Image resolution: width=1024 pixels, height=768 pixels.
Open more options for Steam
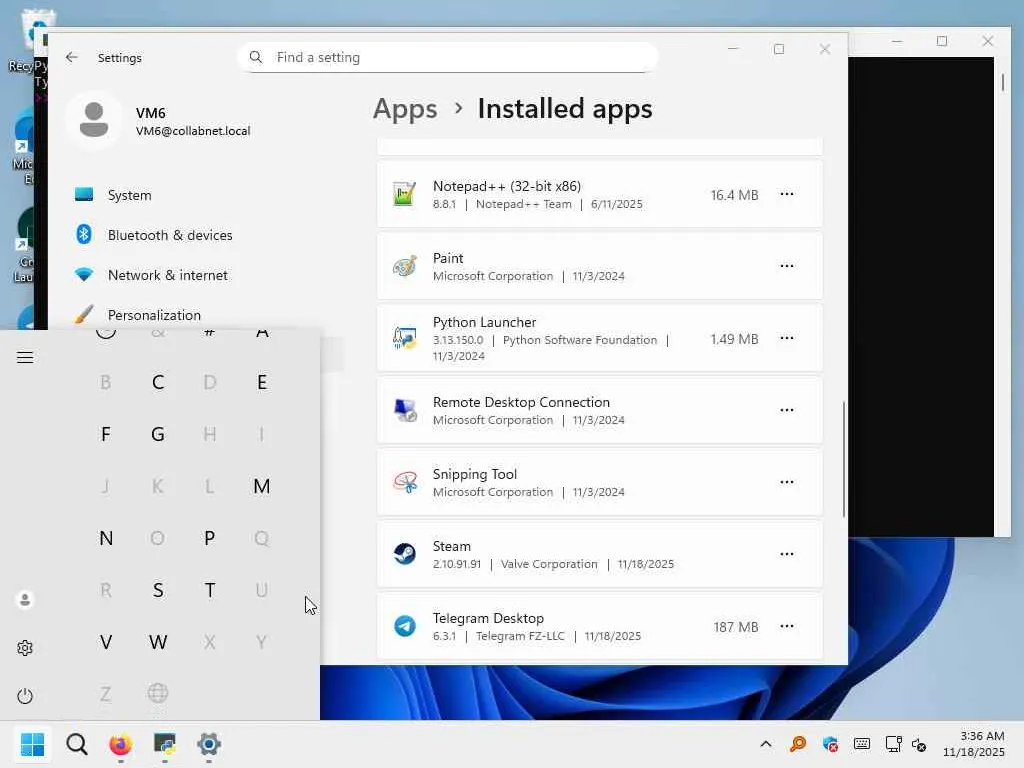pyautogui.click(x=786, y=554)
